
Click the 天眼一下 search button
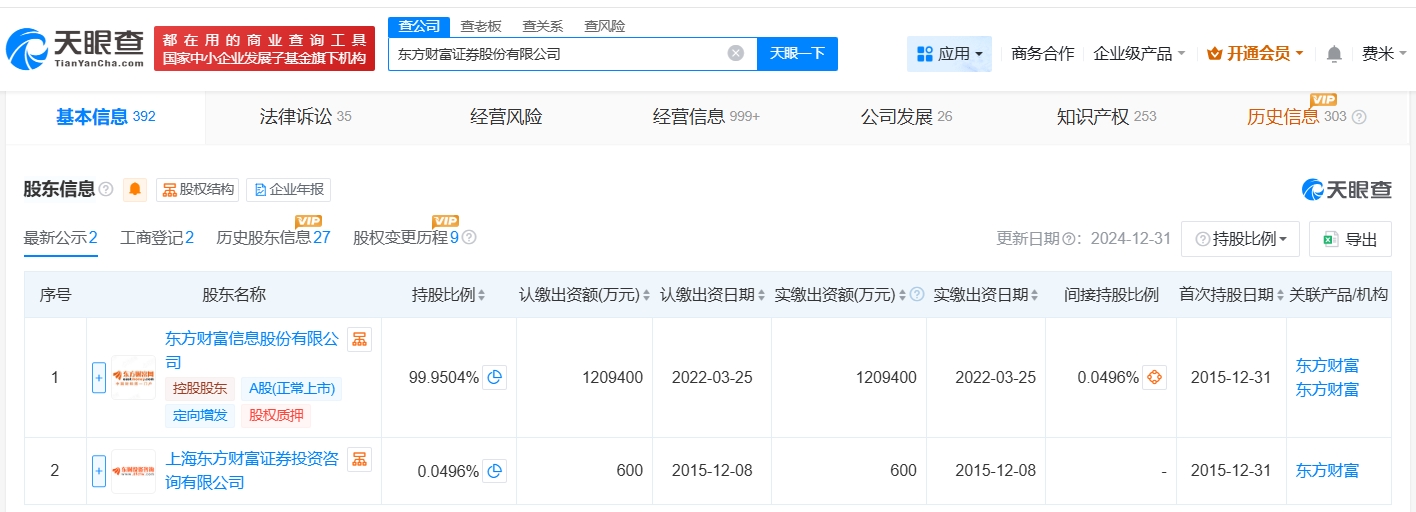point(797,54)
